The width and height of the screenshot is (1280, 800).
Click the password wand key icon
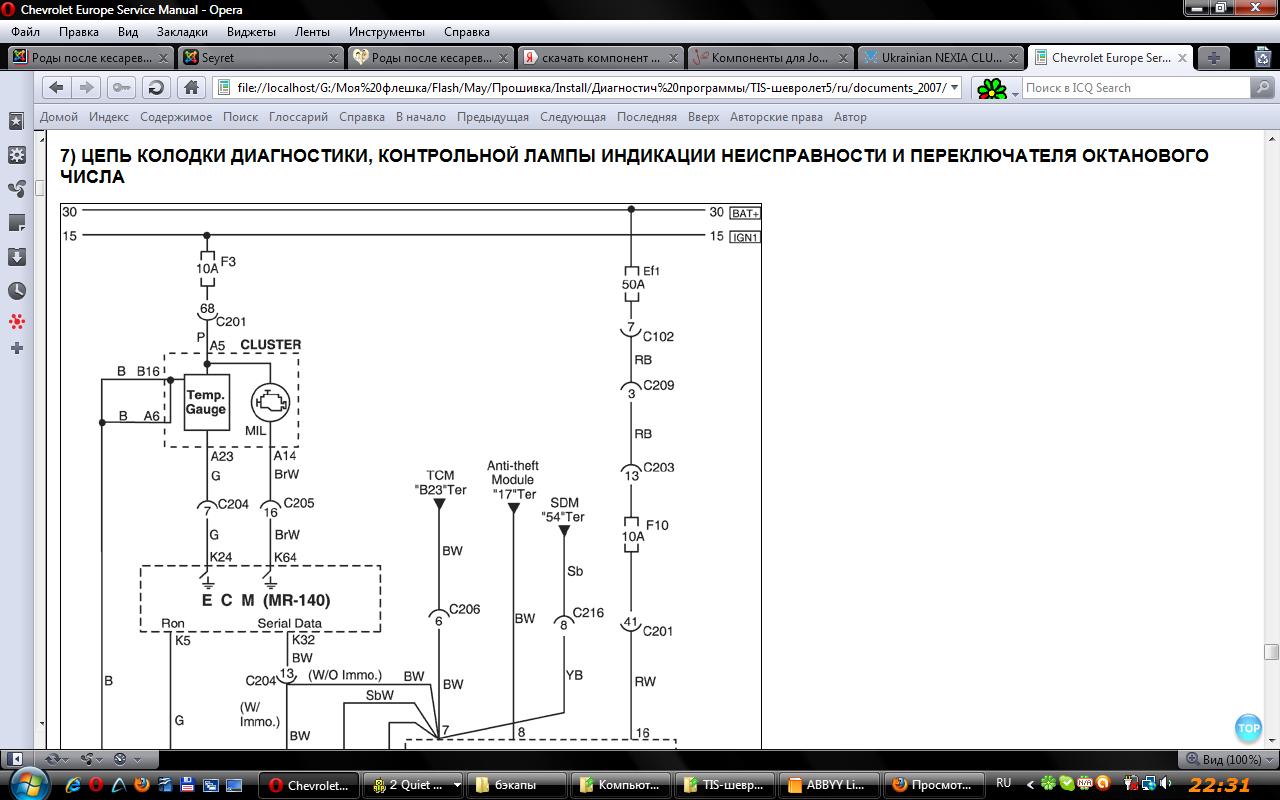coord(121,88)
